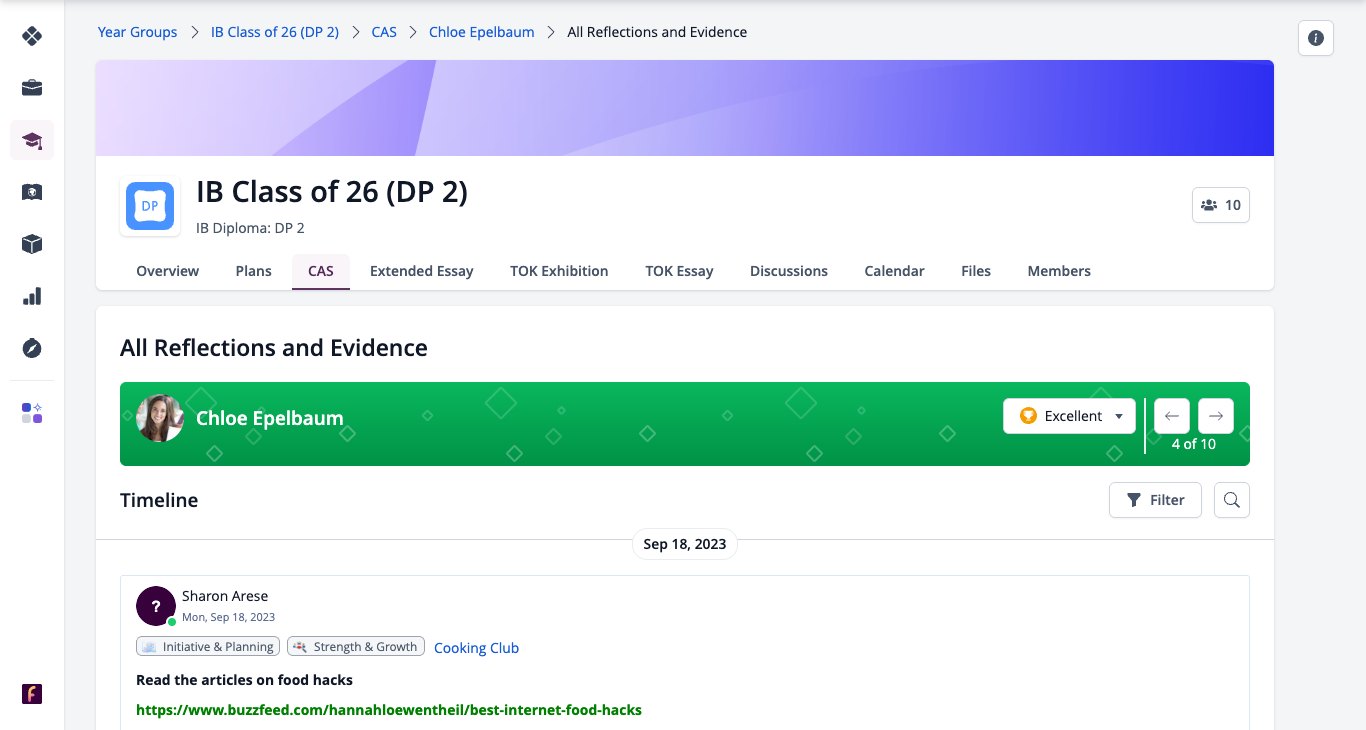
Task: Open the Excellent status dropdown
Action: tap(1069, 416)
